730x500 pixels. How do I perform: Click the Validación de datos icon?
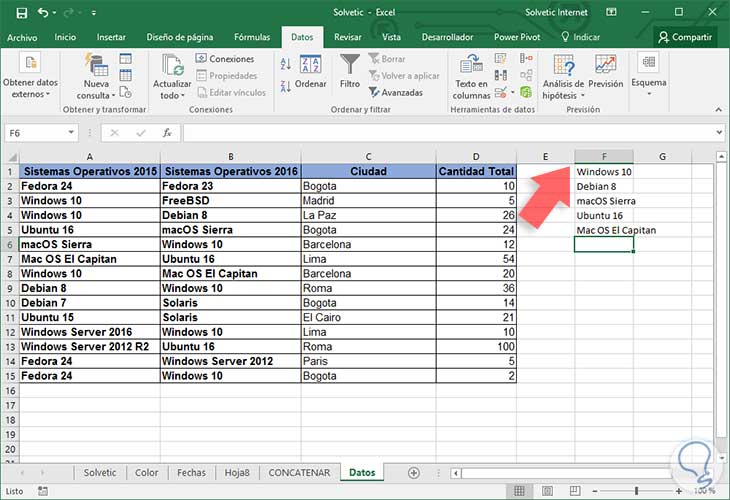pyautogui.click(x=500, y=92)
